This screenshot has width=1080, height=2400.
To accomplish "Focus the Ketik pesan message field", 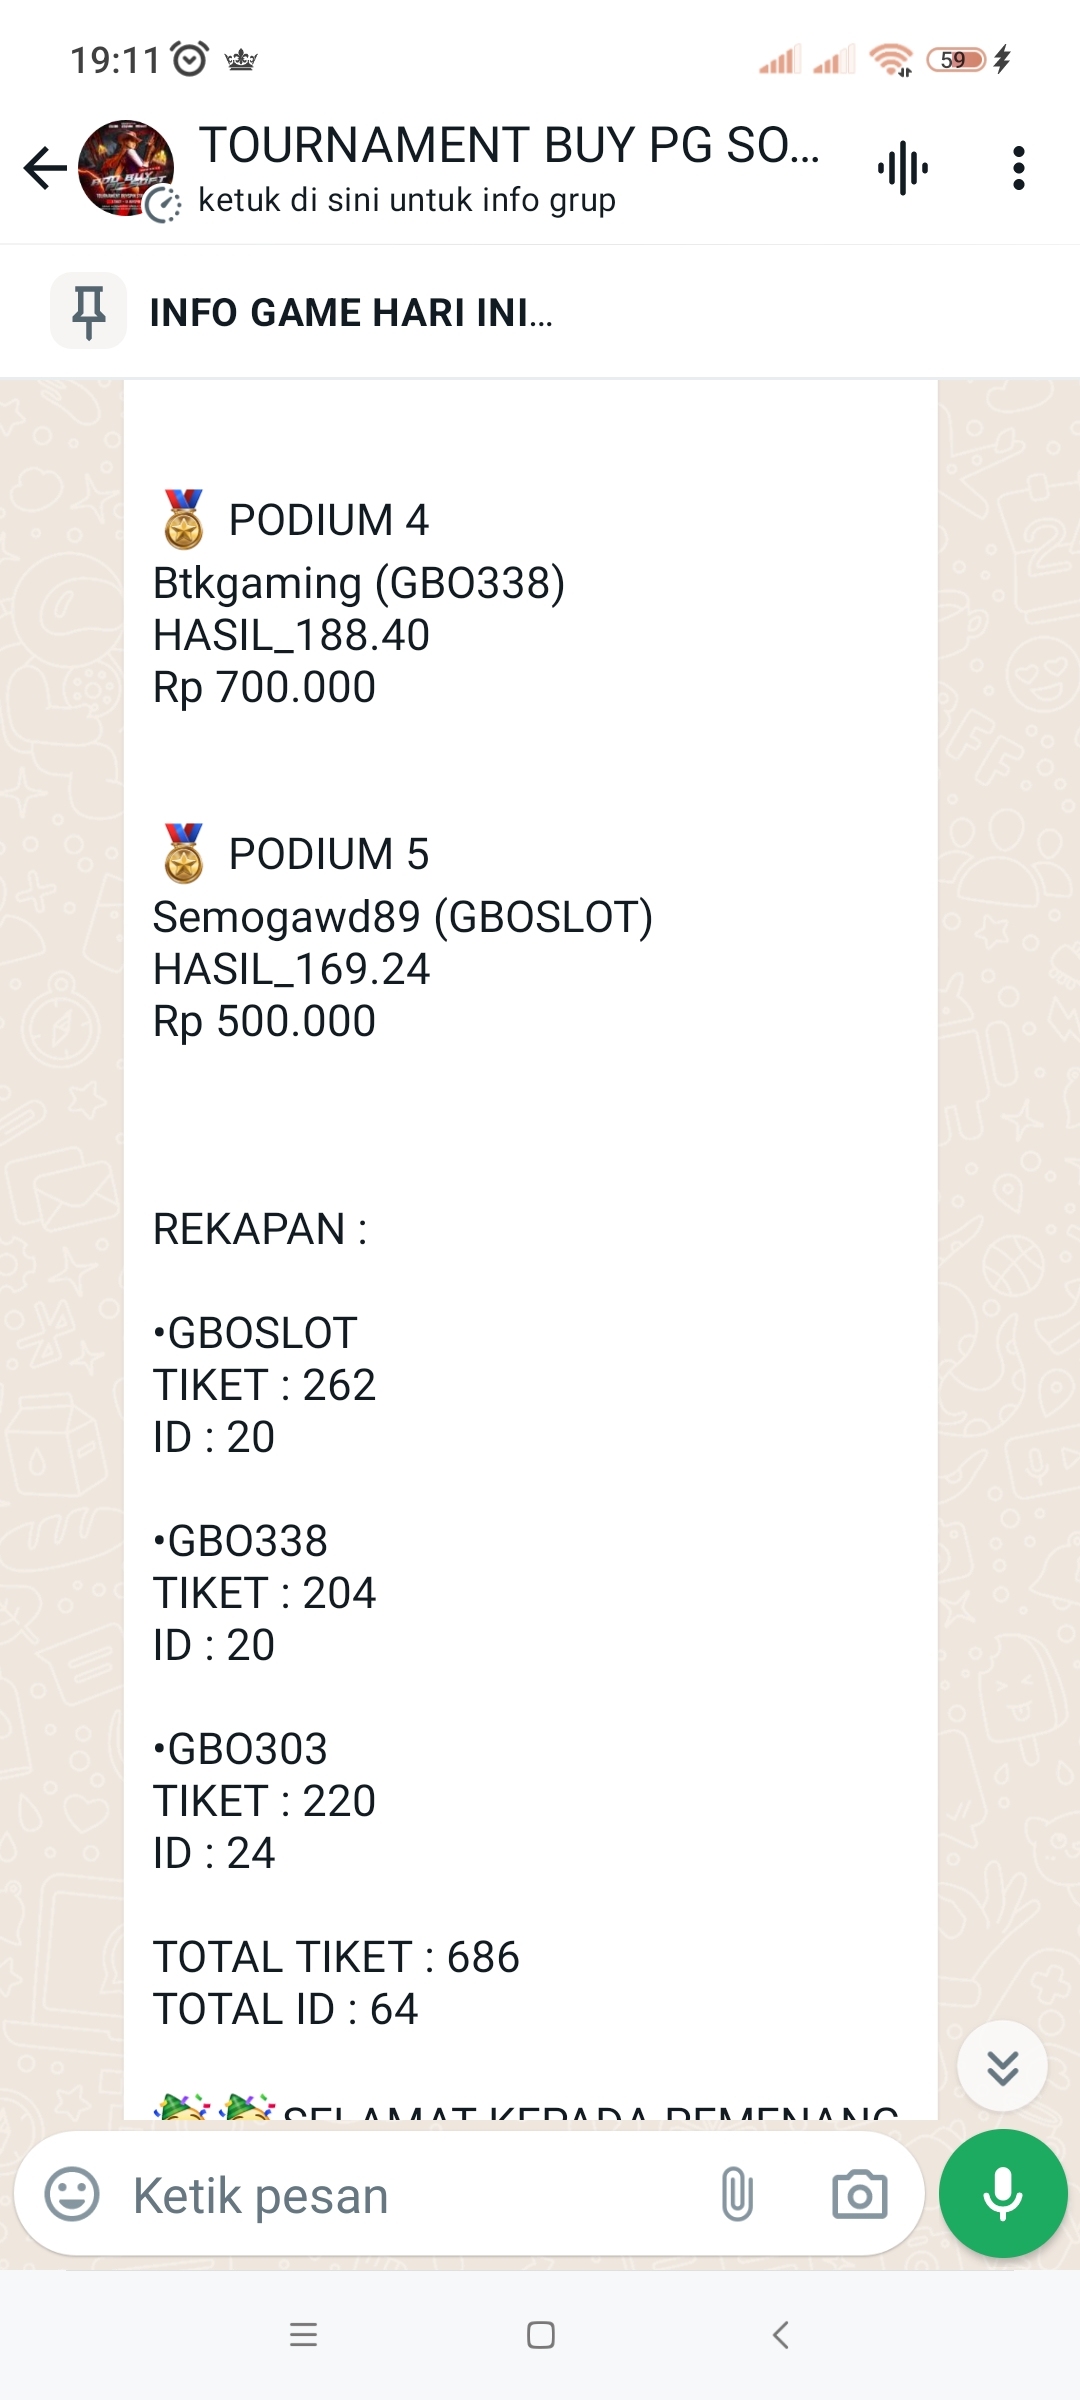I will [400, 2196].
